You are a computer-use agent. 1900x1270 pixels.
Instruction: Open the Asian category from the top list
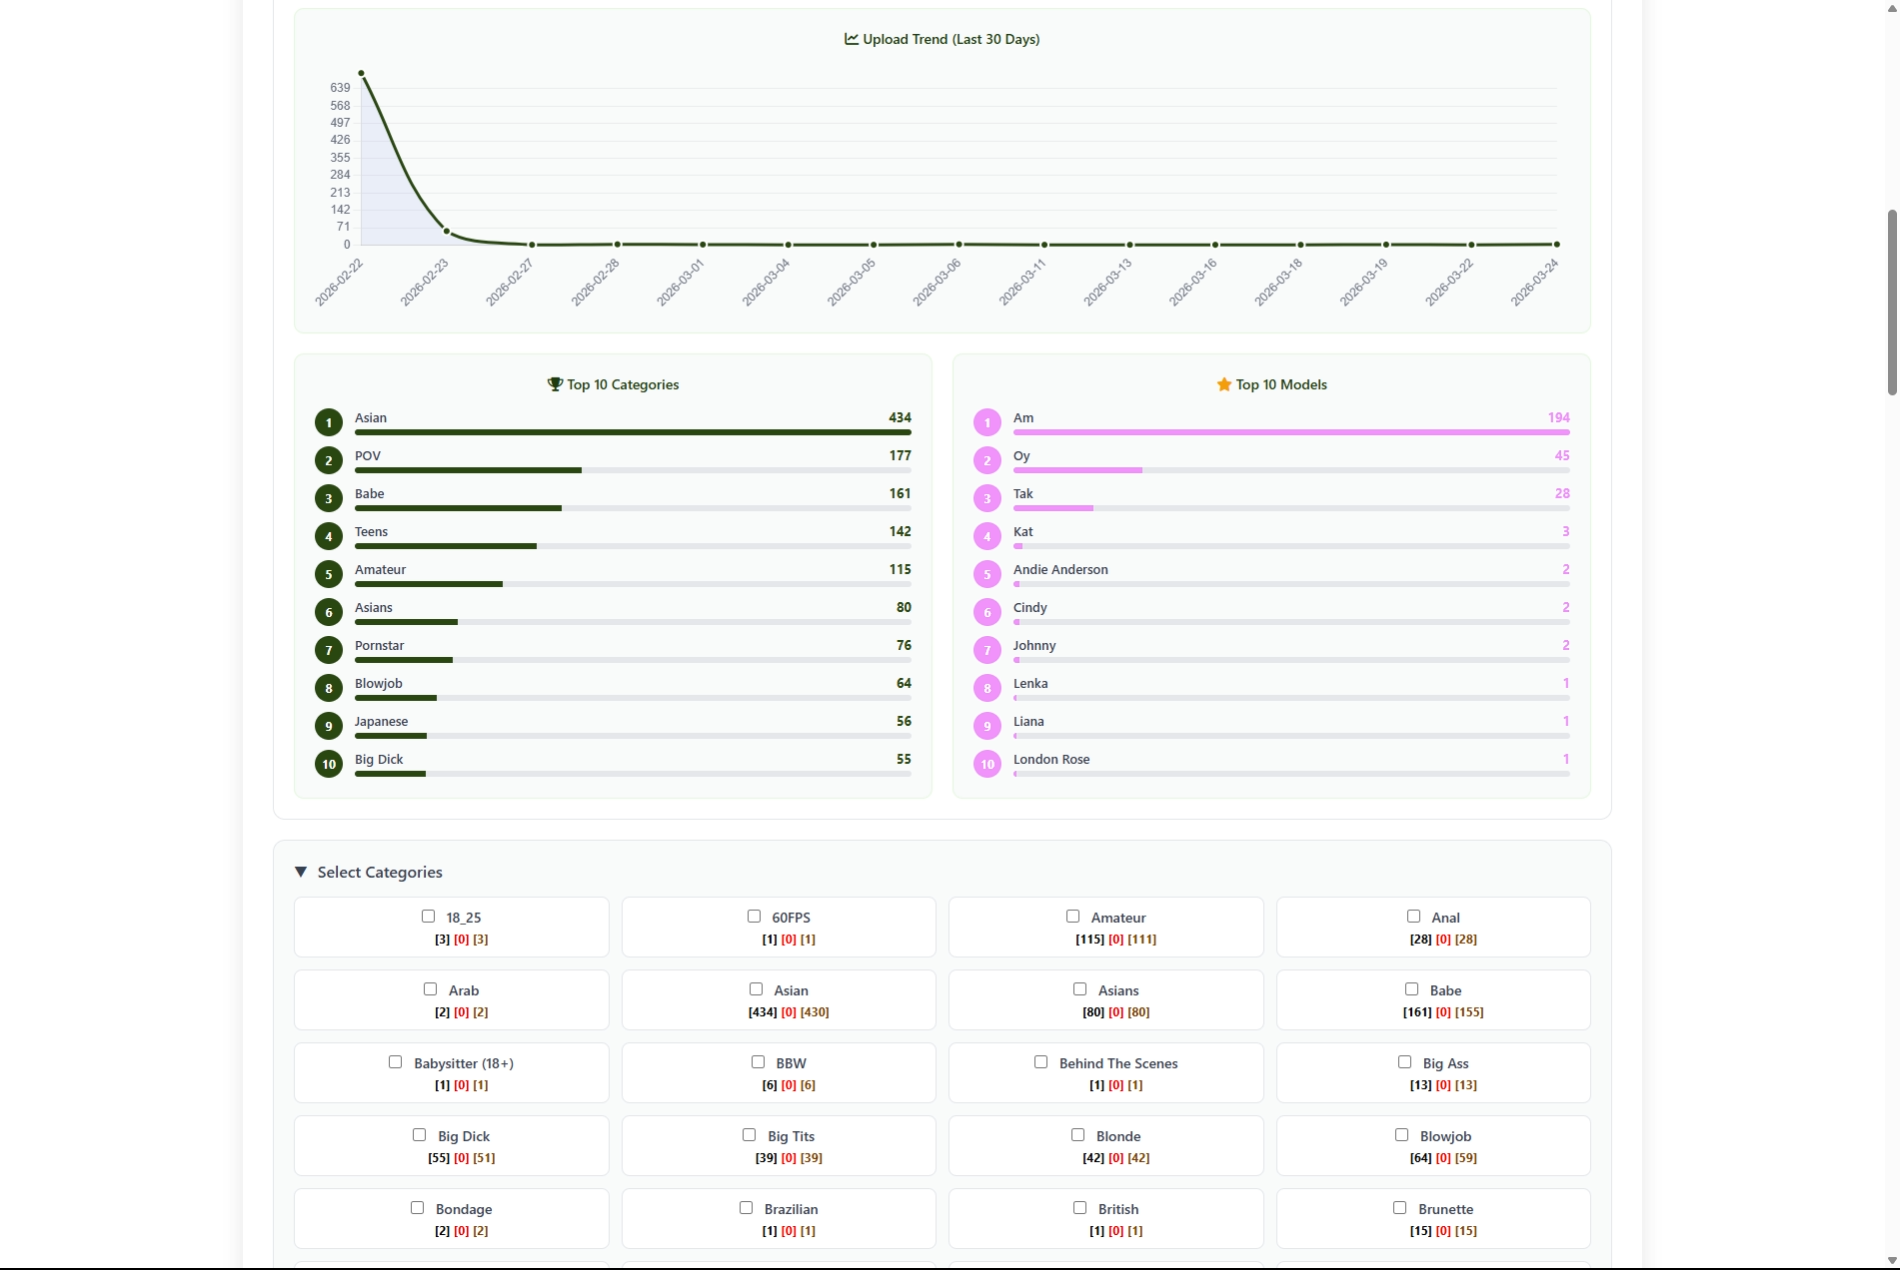371,418
